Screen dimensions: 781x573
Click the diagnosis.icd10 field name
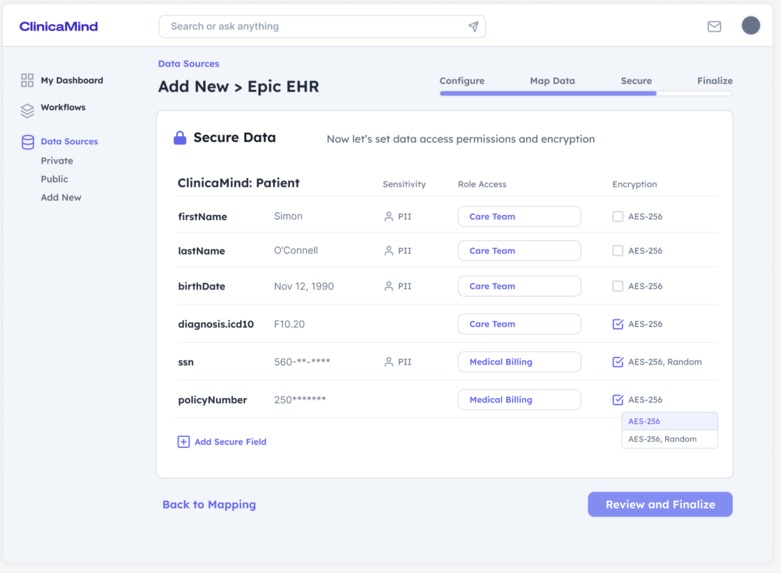216,324
